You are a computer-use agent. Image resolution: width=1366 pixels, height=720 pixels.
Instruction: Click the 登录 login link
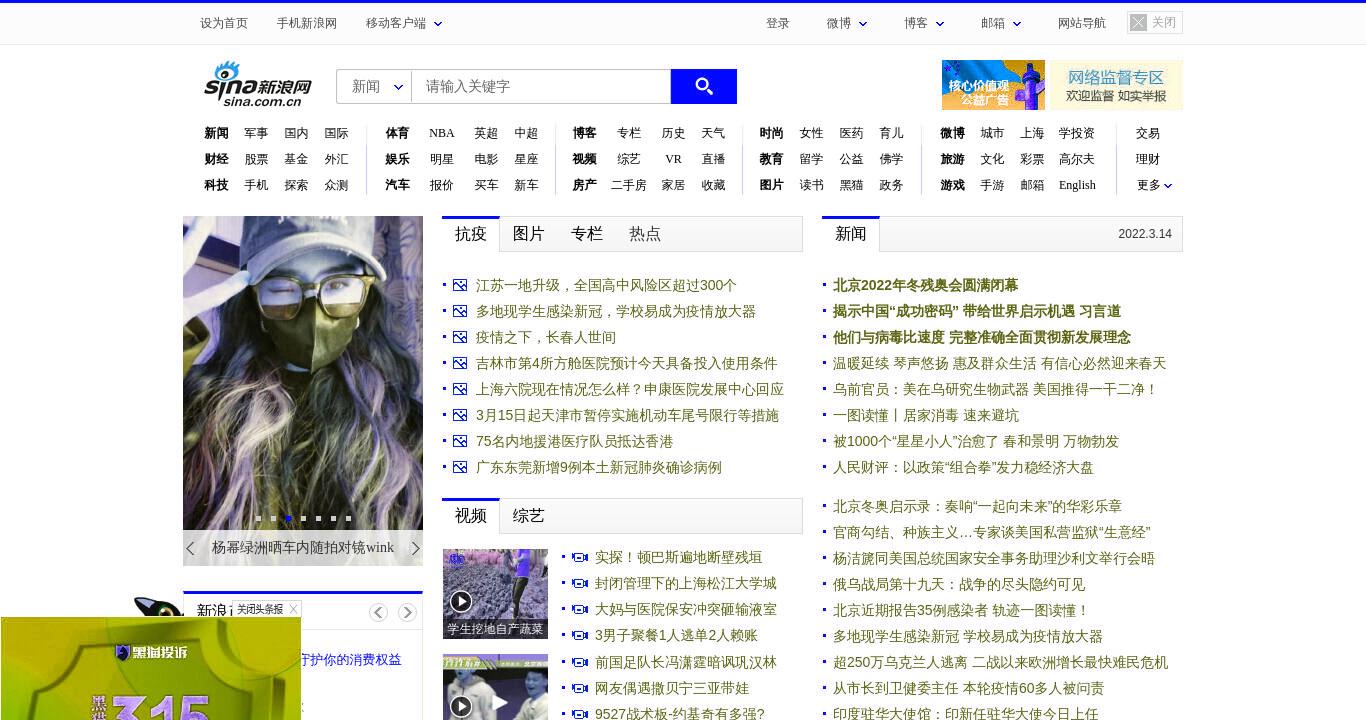(x=778, y=23)
